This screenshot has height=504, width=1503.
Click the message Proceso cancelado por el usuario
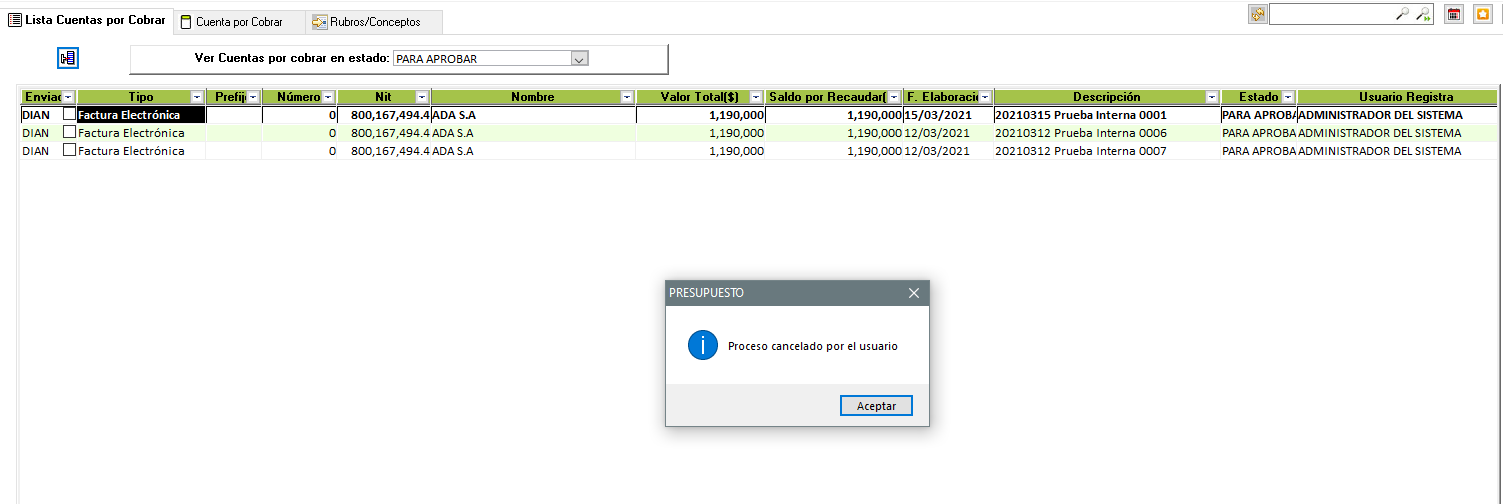coord(813,346)
